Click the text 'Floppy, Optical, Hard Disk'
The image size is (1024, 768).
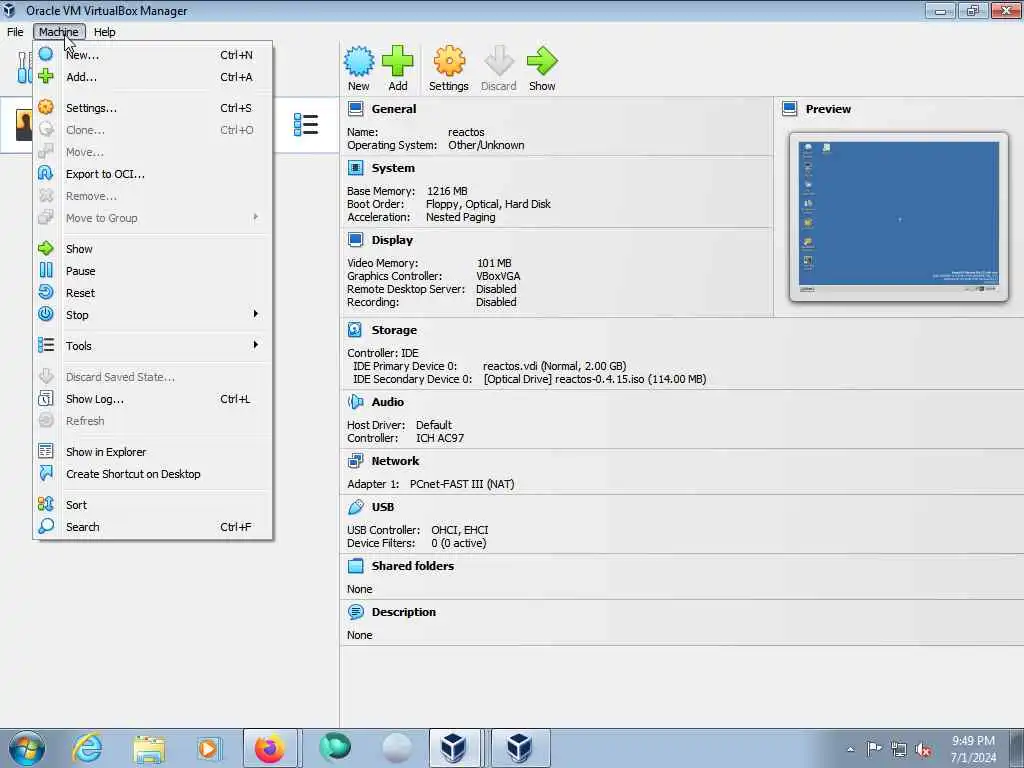488,204
